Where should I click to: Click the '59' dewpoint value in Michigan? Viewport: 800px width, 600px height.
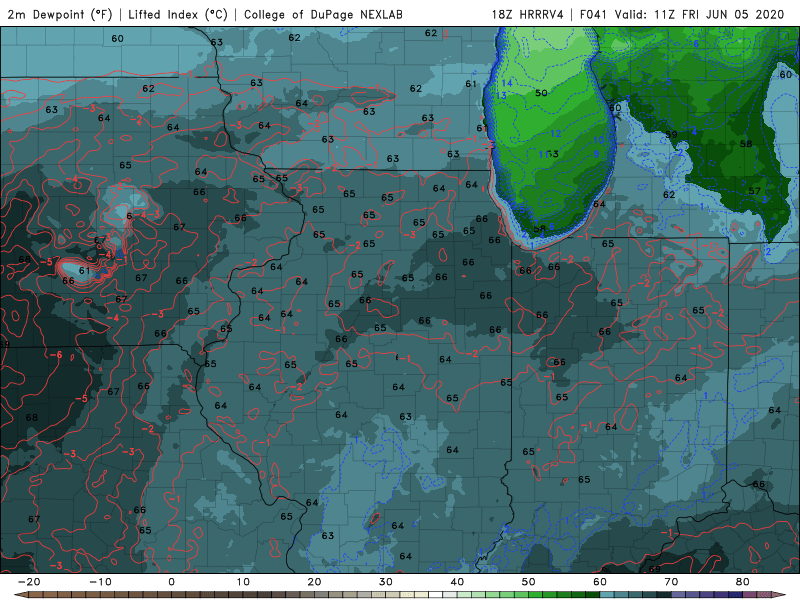671,135
